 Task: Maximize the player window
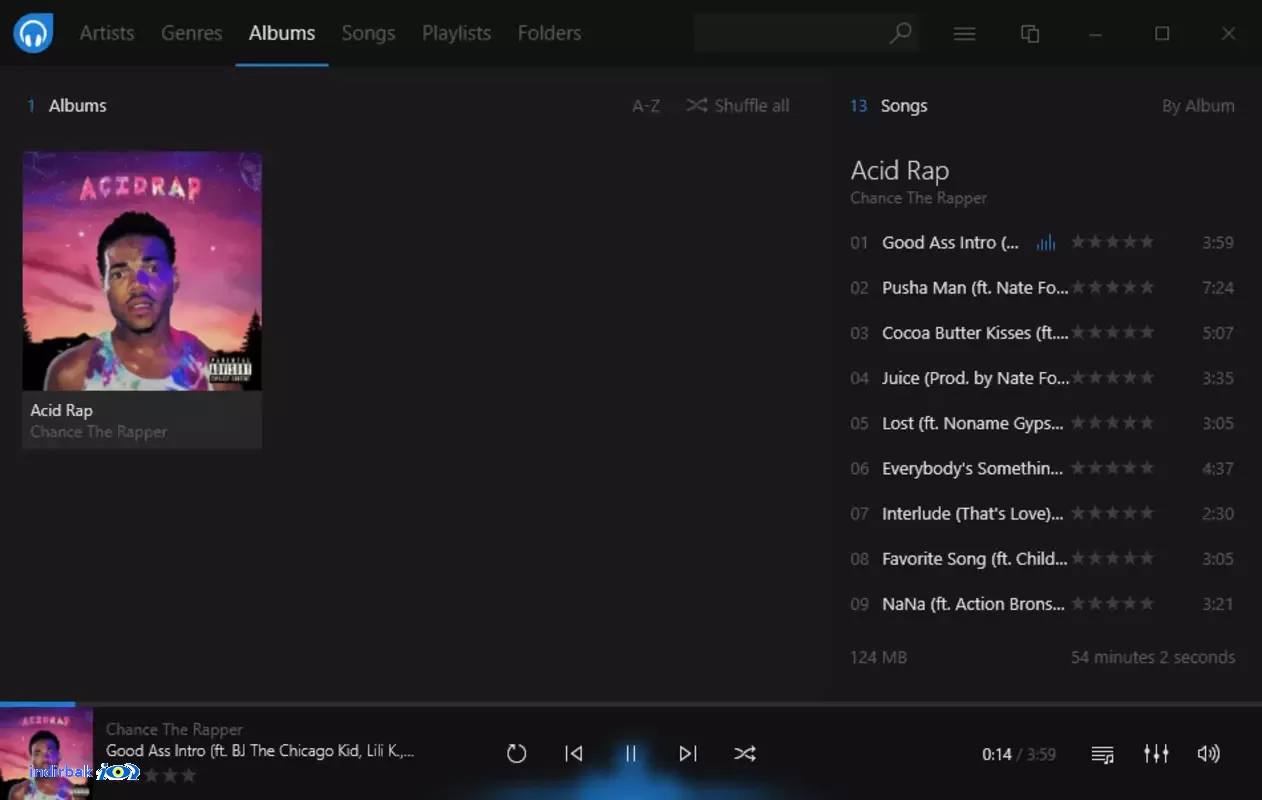pyautogui.click(x=1162, y=34)
